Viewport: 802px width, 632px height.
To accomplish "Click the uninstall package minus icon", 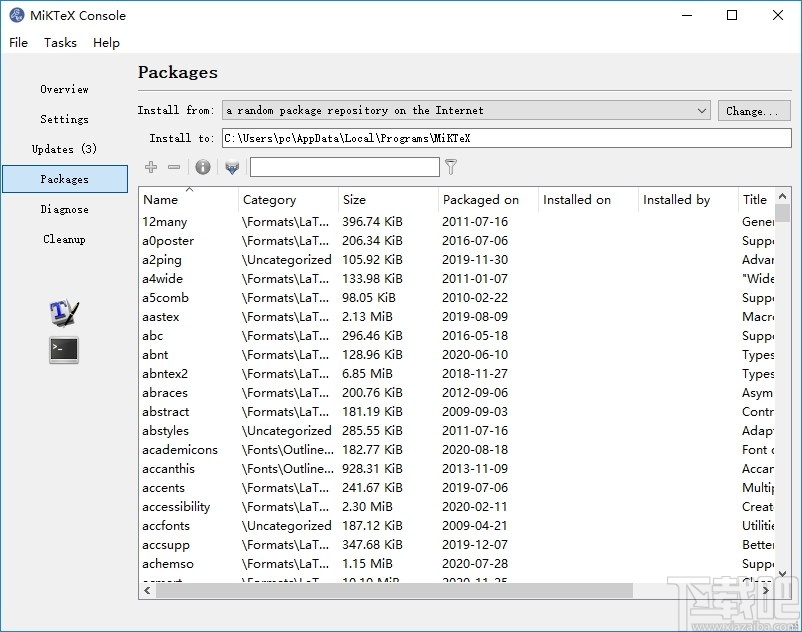I will [x=174, y=167].
